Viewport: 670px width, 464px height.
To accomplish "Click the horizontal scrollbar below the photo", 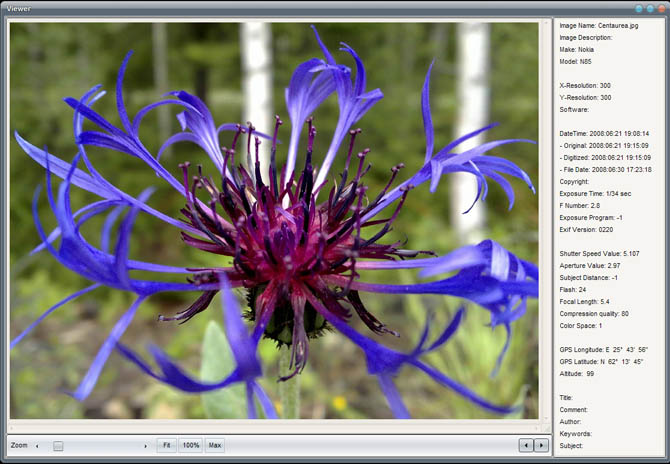I will pyautogui.click(x=275, y=426).
